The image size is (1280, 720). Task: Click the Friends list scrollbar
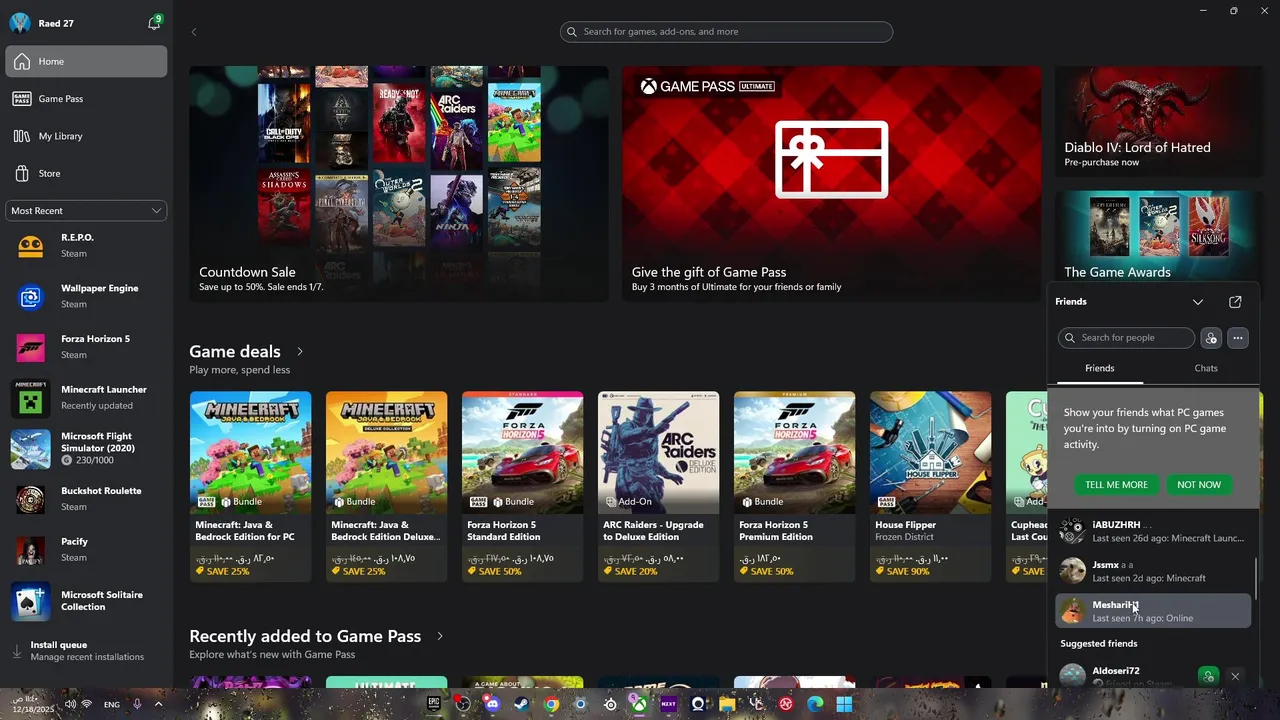1256,580
